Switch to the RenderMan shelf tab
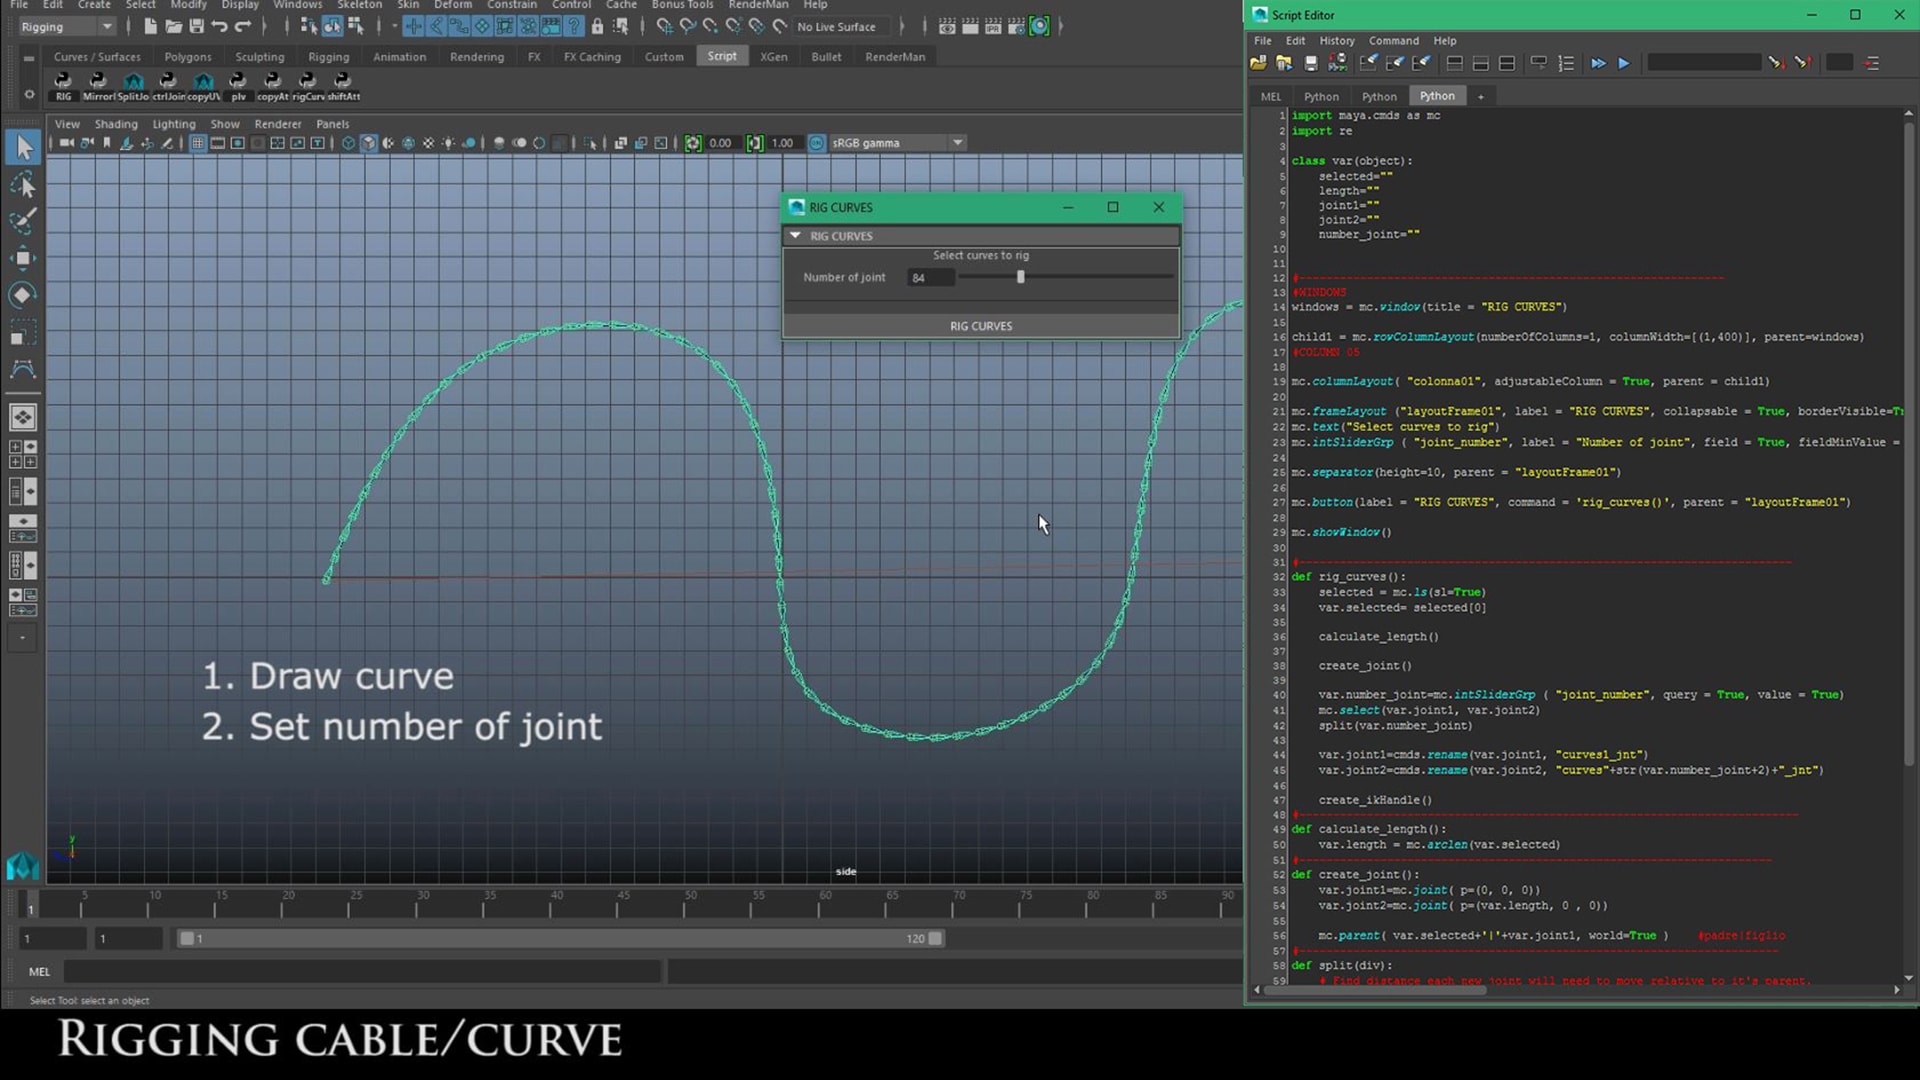Screen dimensions: 1920x1080 coord(894,57)
